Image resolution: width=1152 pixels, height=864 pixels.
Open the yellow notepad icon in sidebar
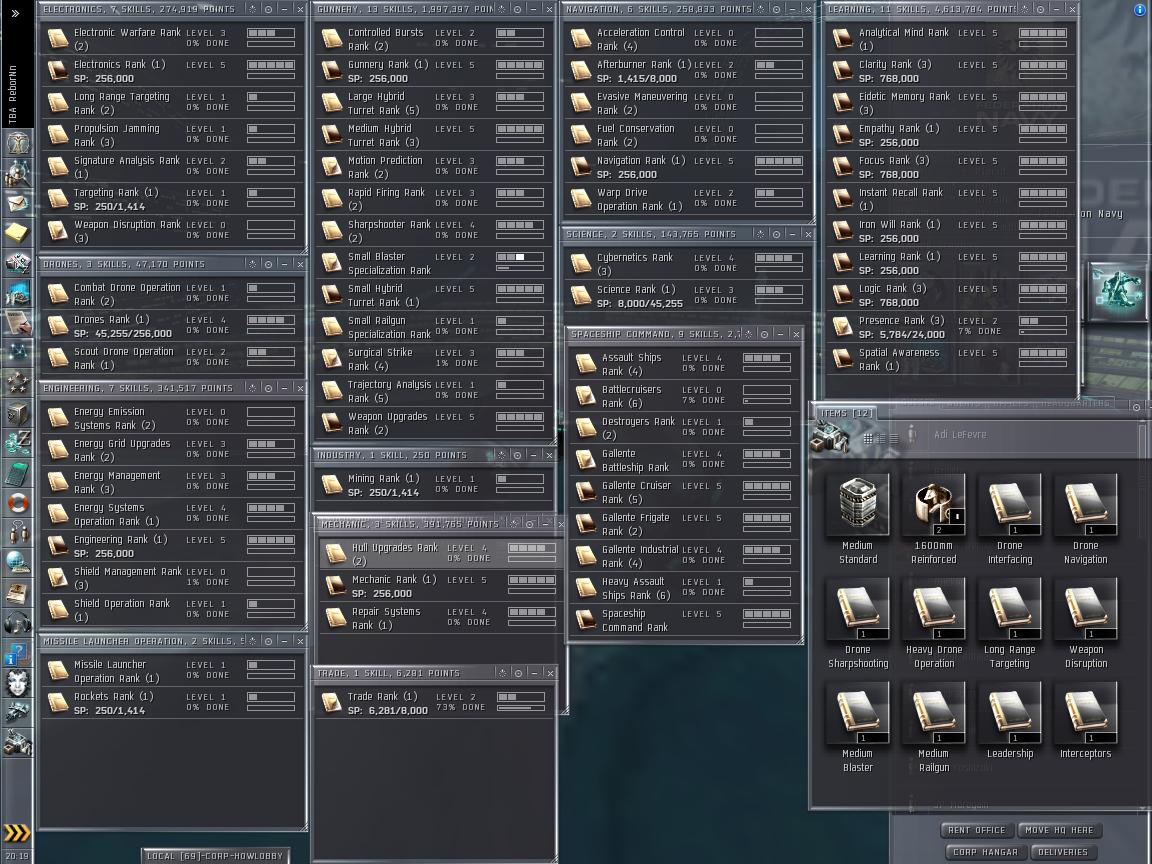[x=17, y=233]
